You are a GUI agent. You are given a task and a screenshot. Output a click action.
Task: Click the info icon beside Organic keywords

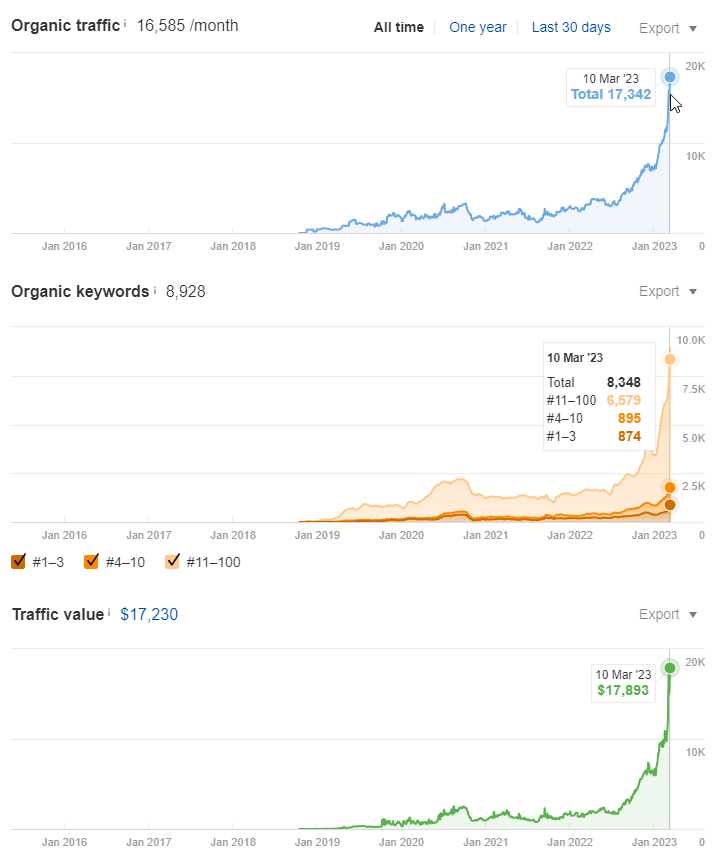[x=155, y=290]
